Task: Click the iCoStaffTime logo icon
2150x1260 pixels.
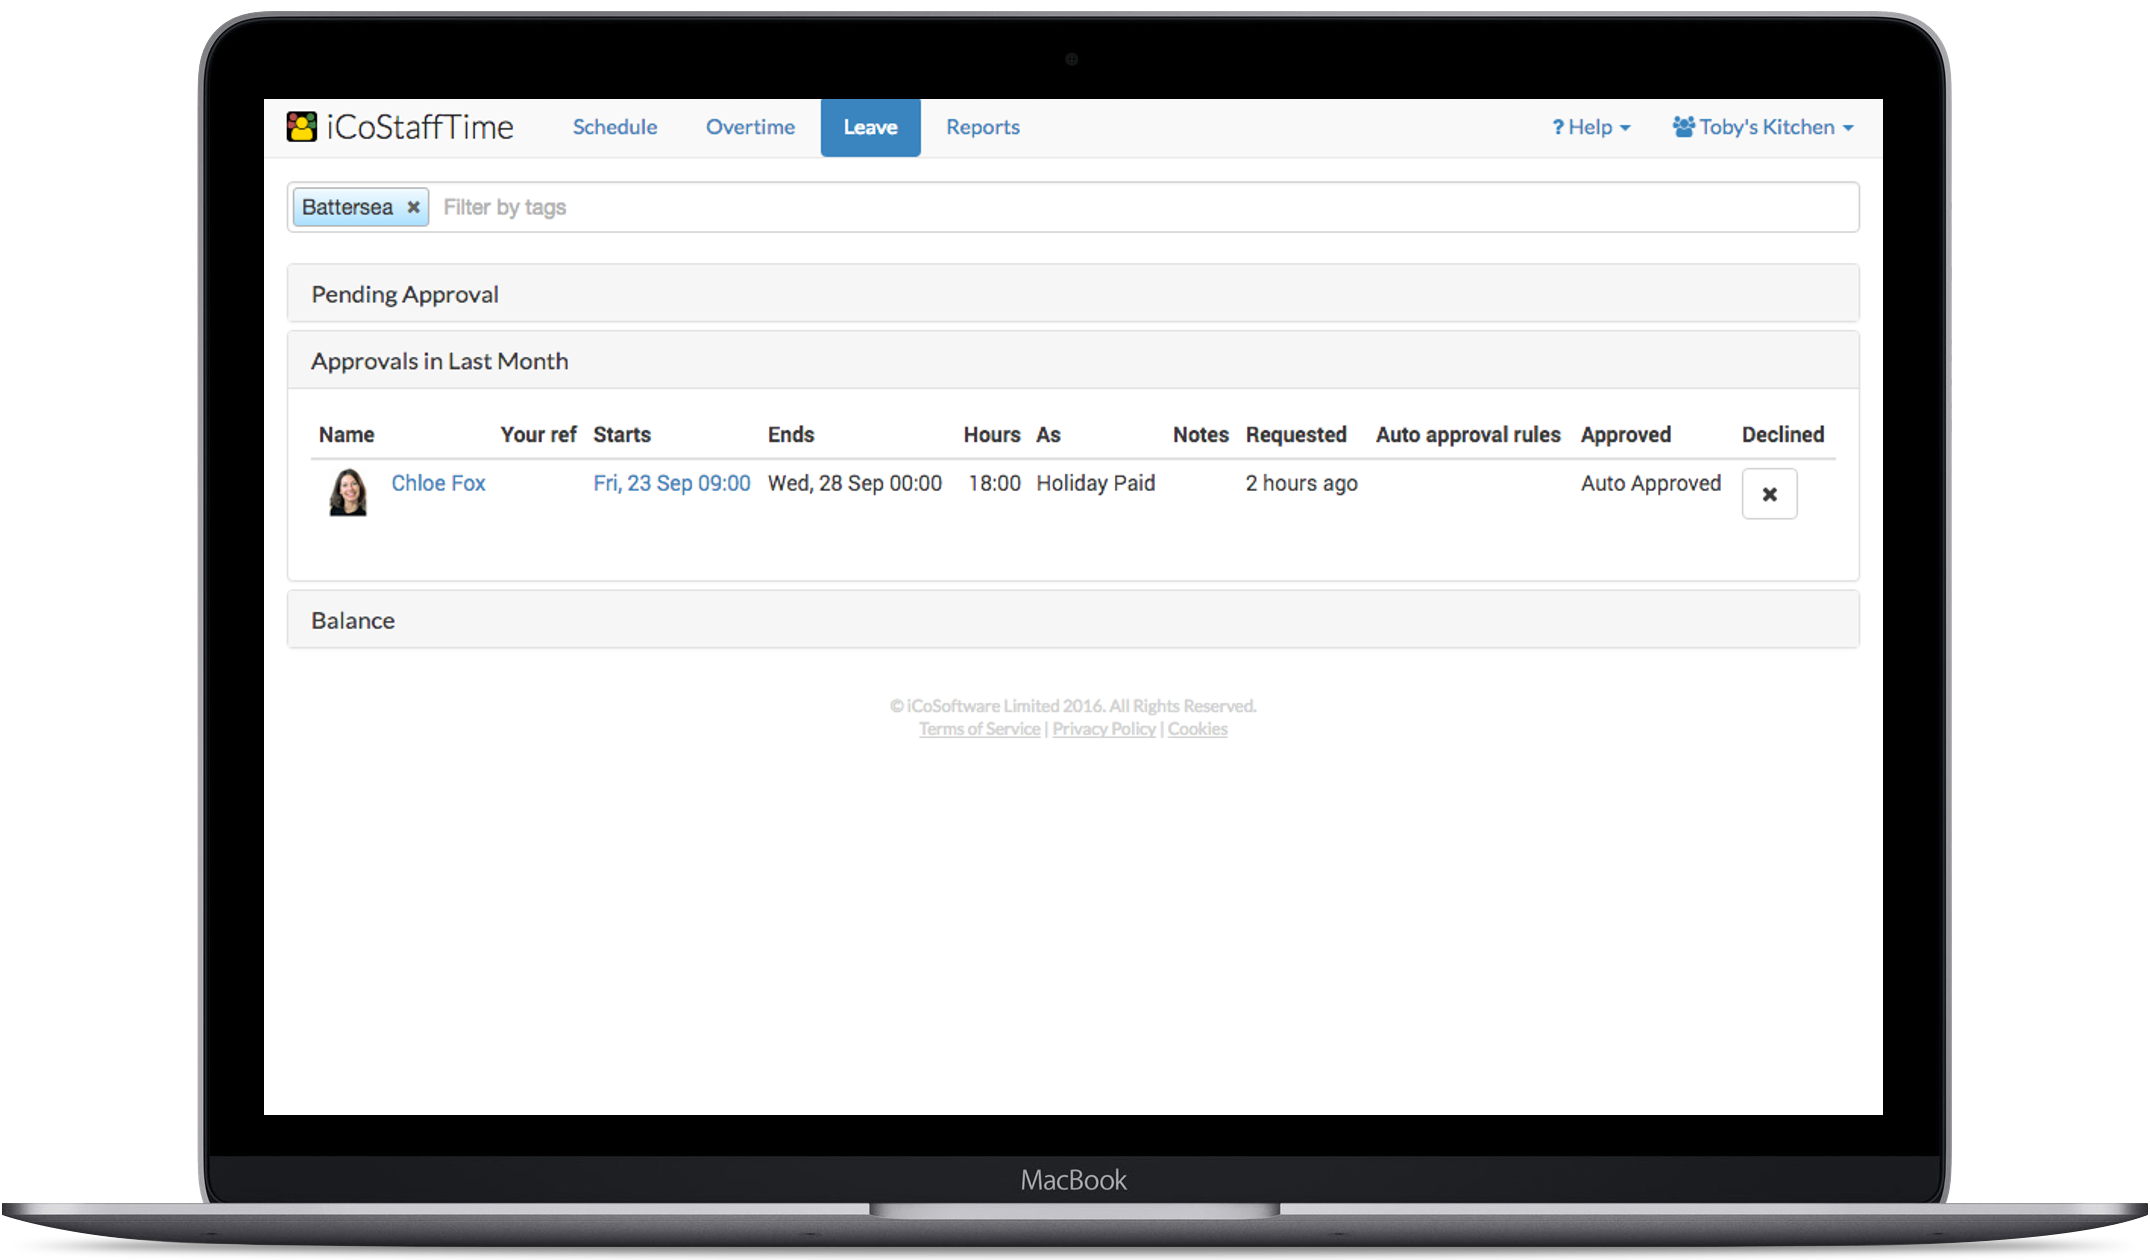Action: [301, 127]
